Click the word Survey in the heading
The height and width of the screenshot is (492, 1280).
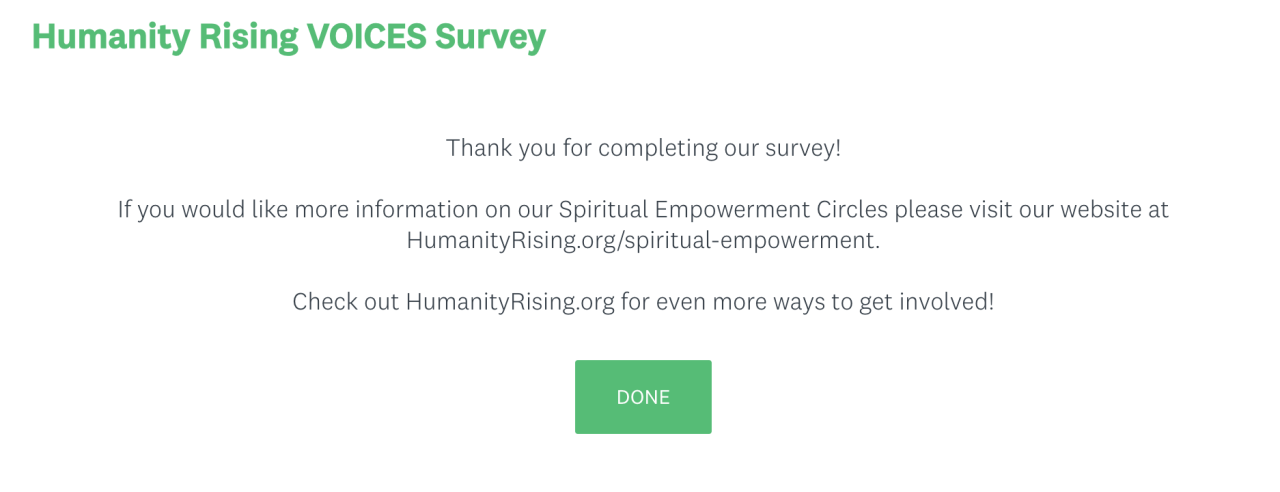pyautogui.click(x=490, y=36)
